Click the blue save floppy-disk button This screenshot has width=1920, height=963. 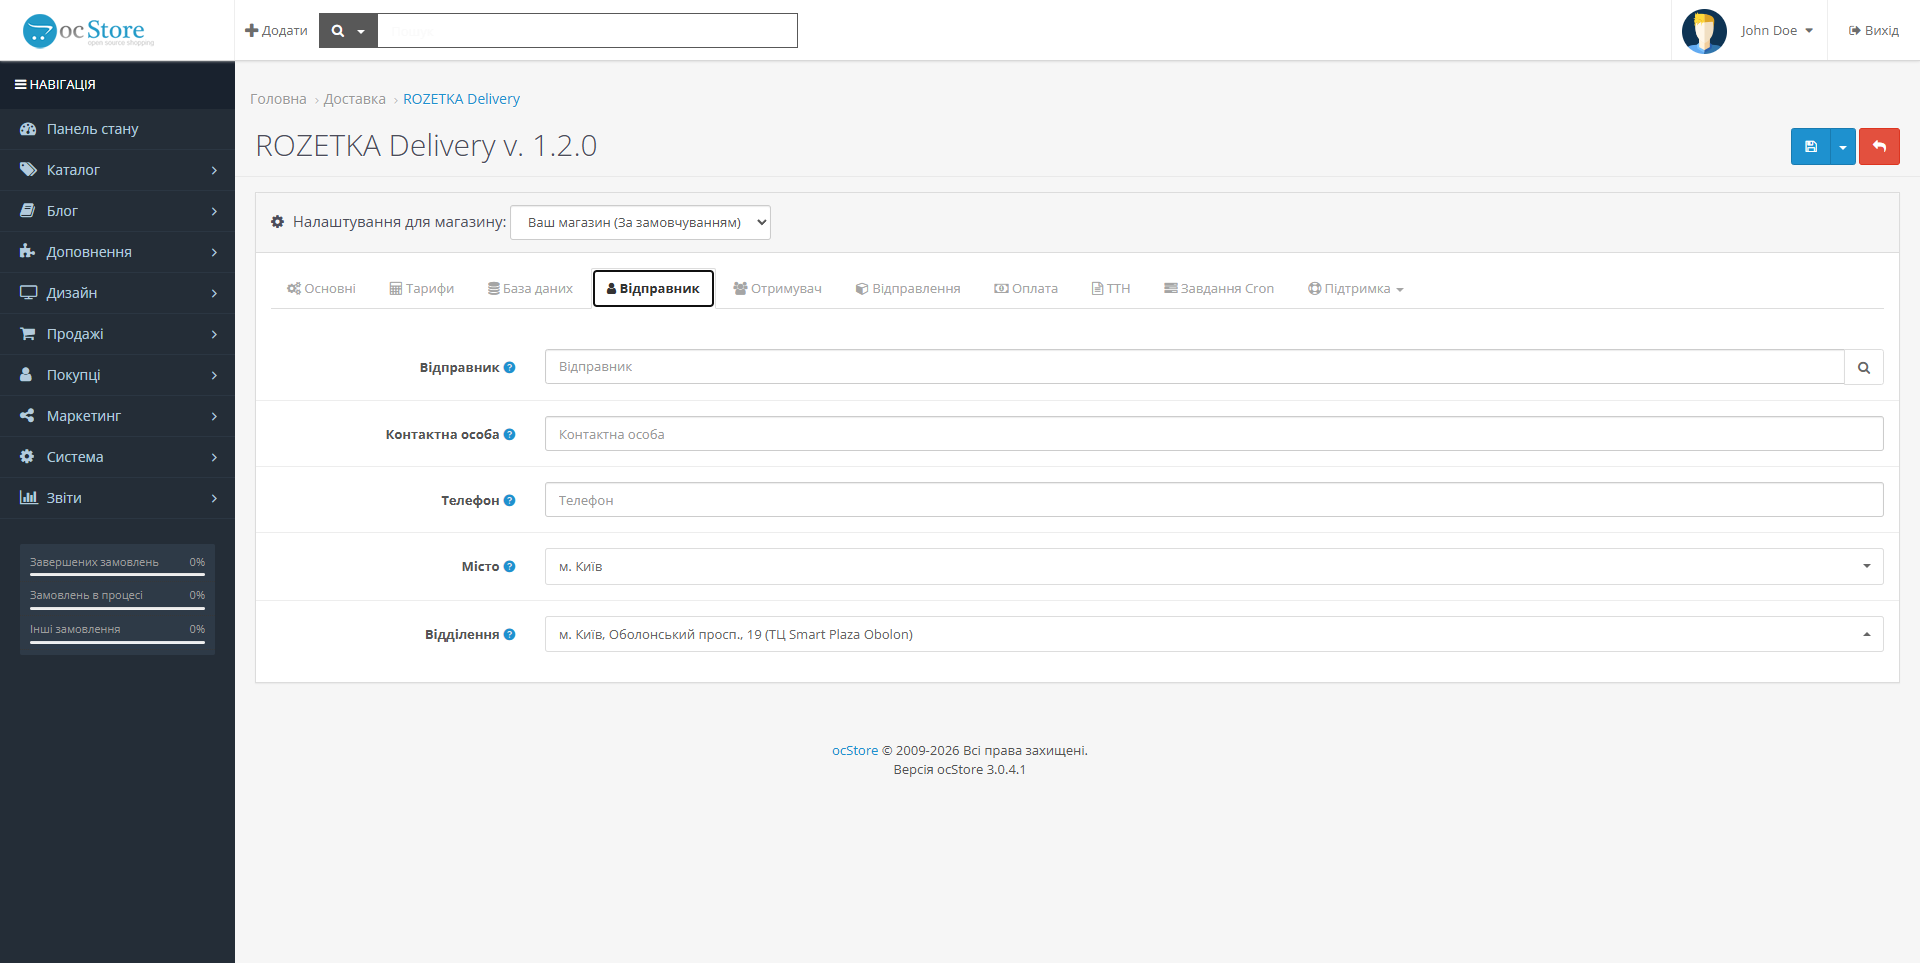[1810, 147]
